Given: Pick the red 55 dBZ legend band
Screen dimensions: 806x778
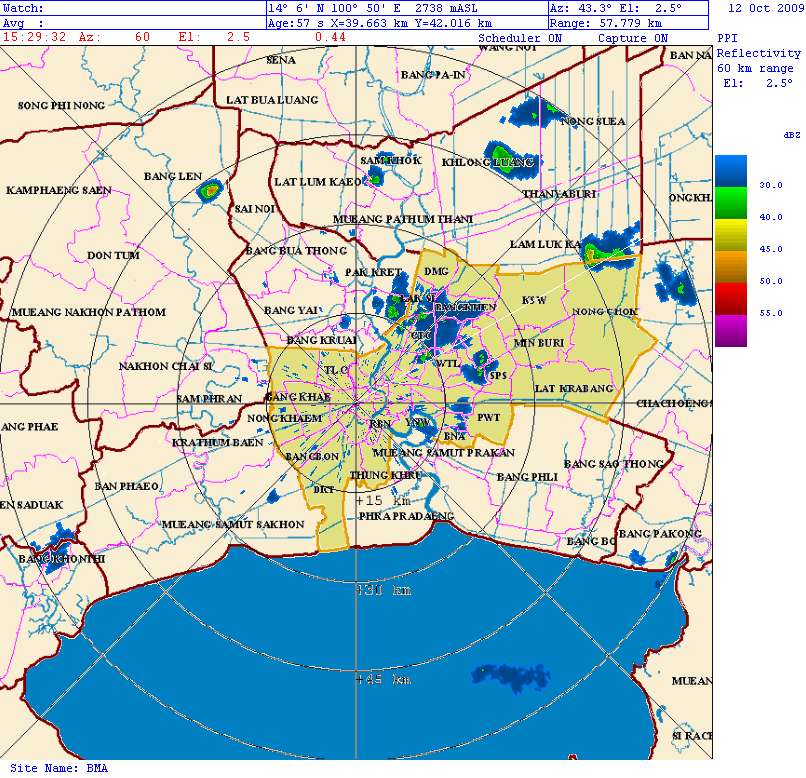Looking at the screenshot, I should [730, 298].
